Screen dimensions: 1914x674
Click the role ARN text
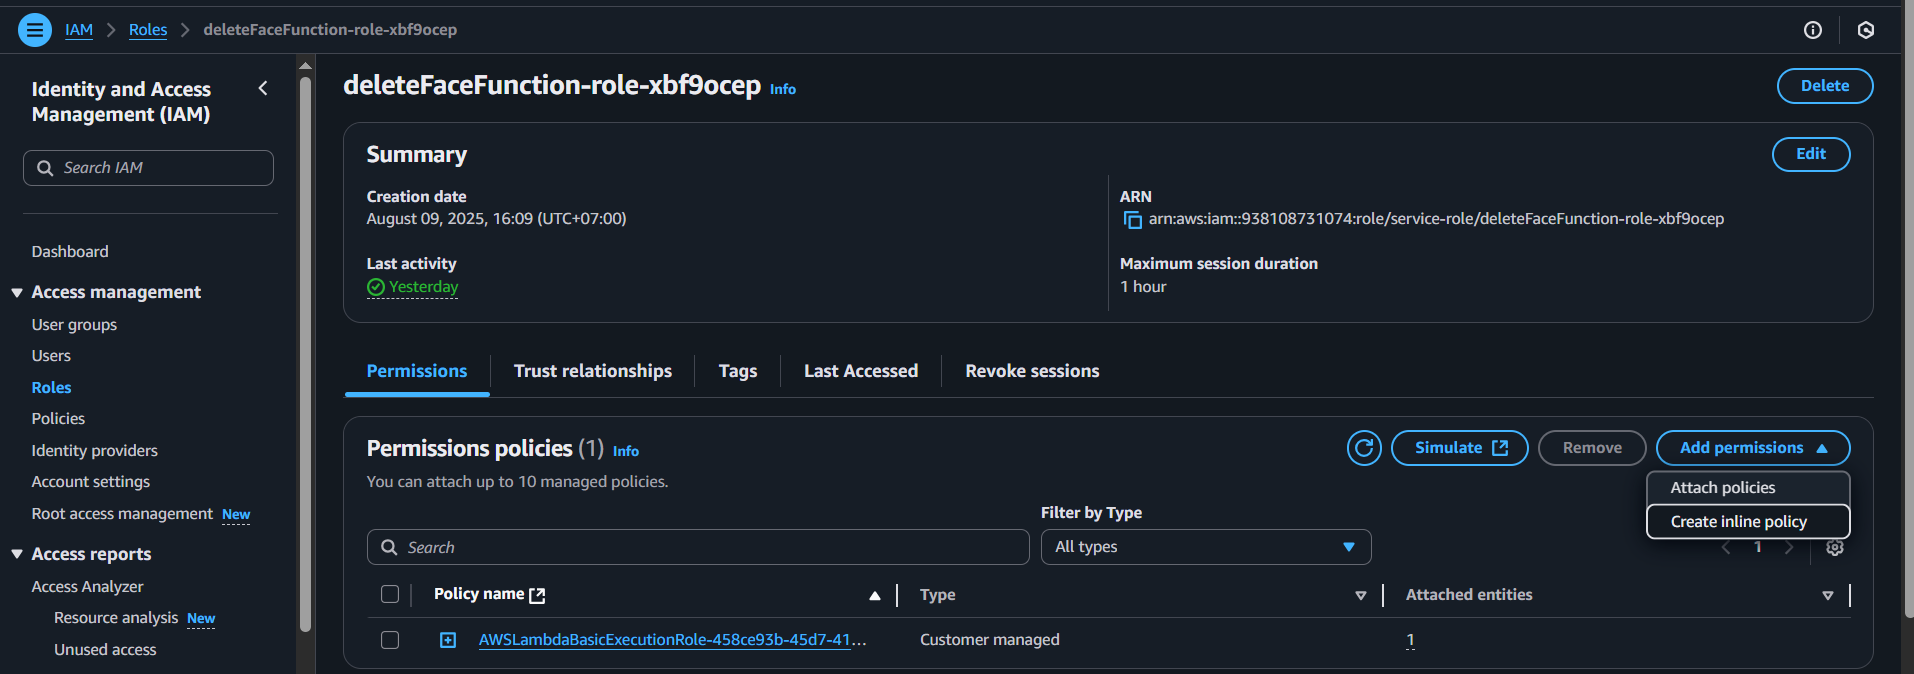point(1436,219)
